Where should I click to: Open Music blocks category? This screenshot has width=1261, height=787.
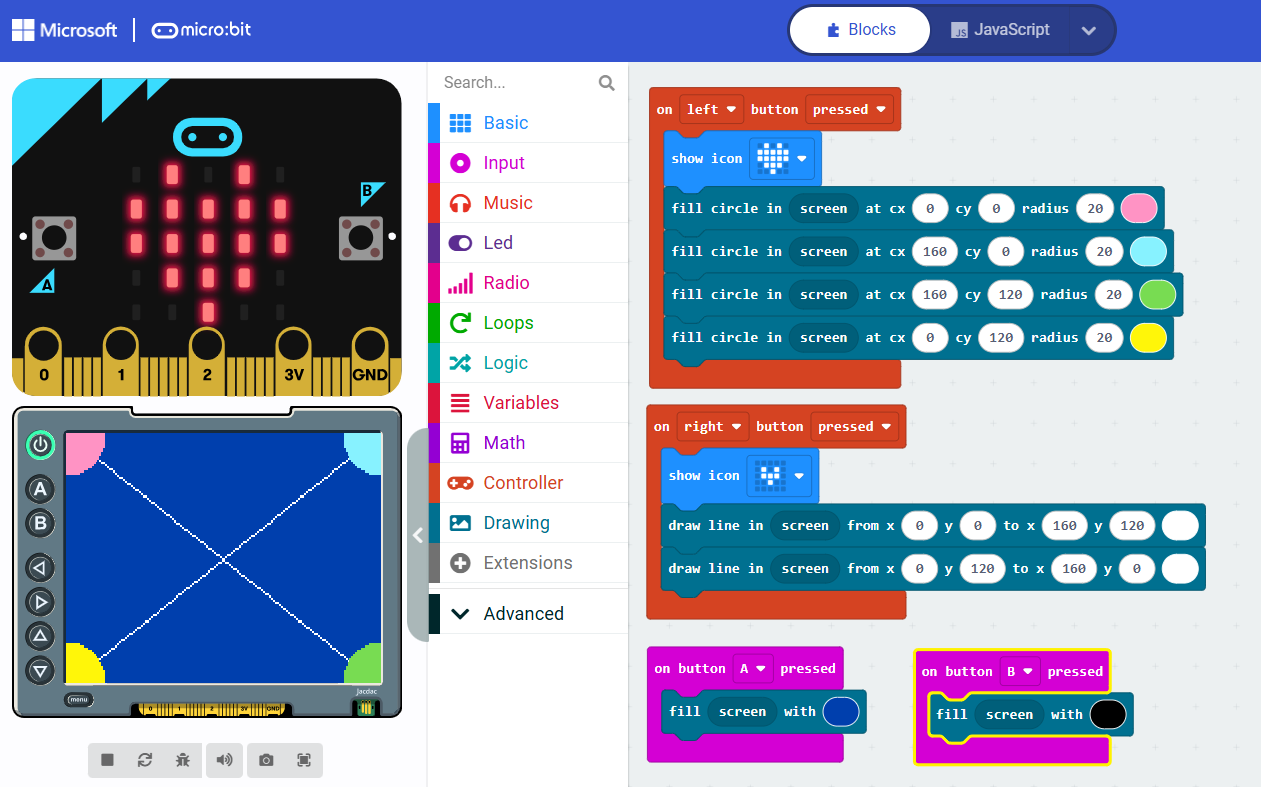click(x=528, y=203)
